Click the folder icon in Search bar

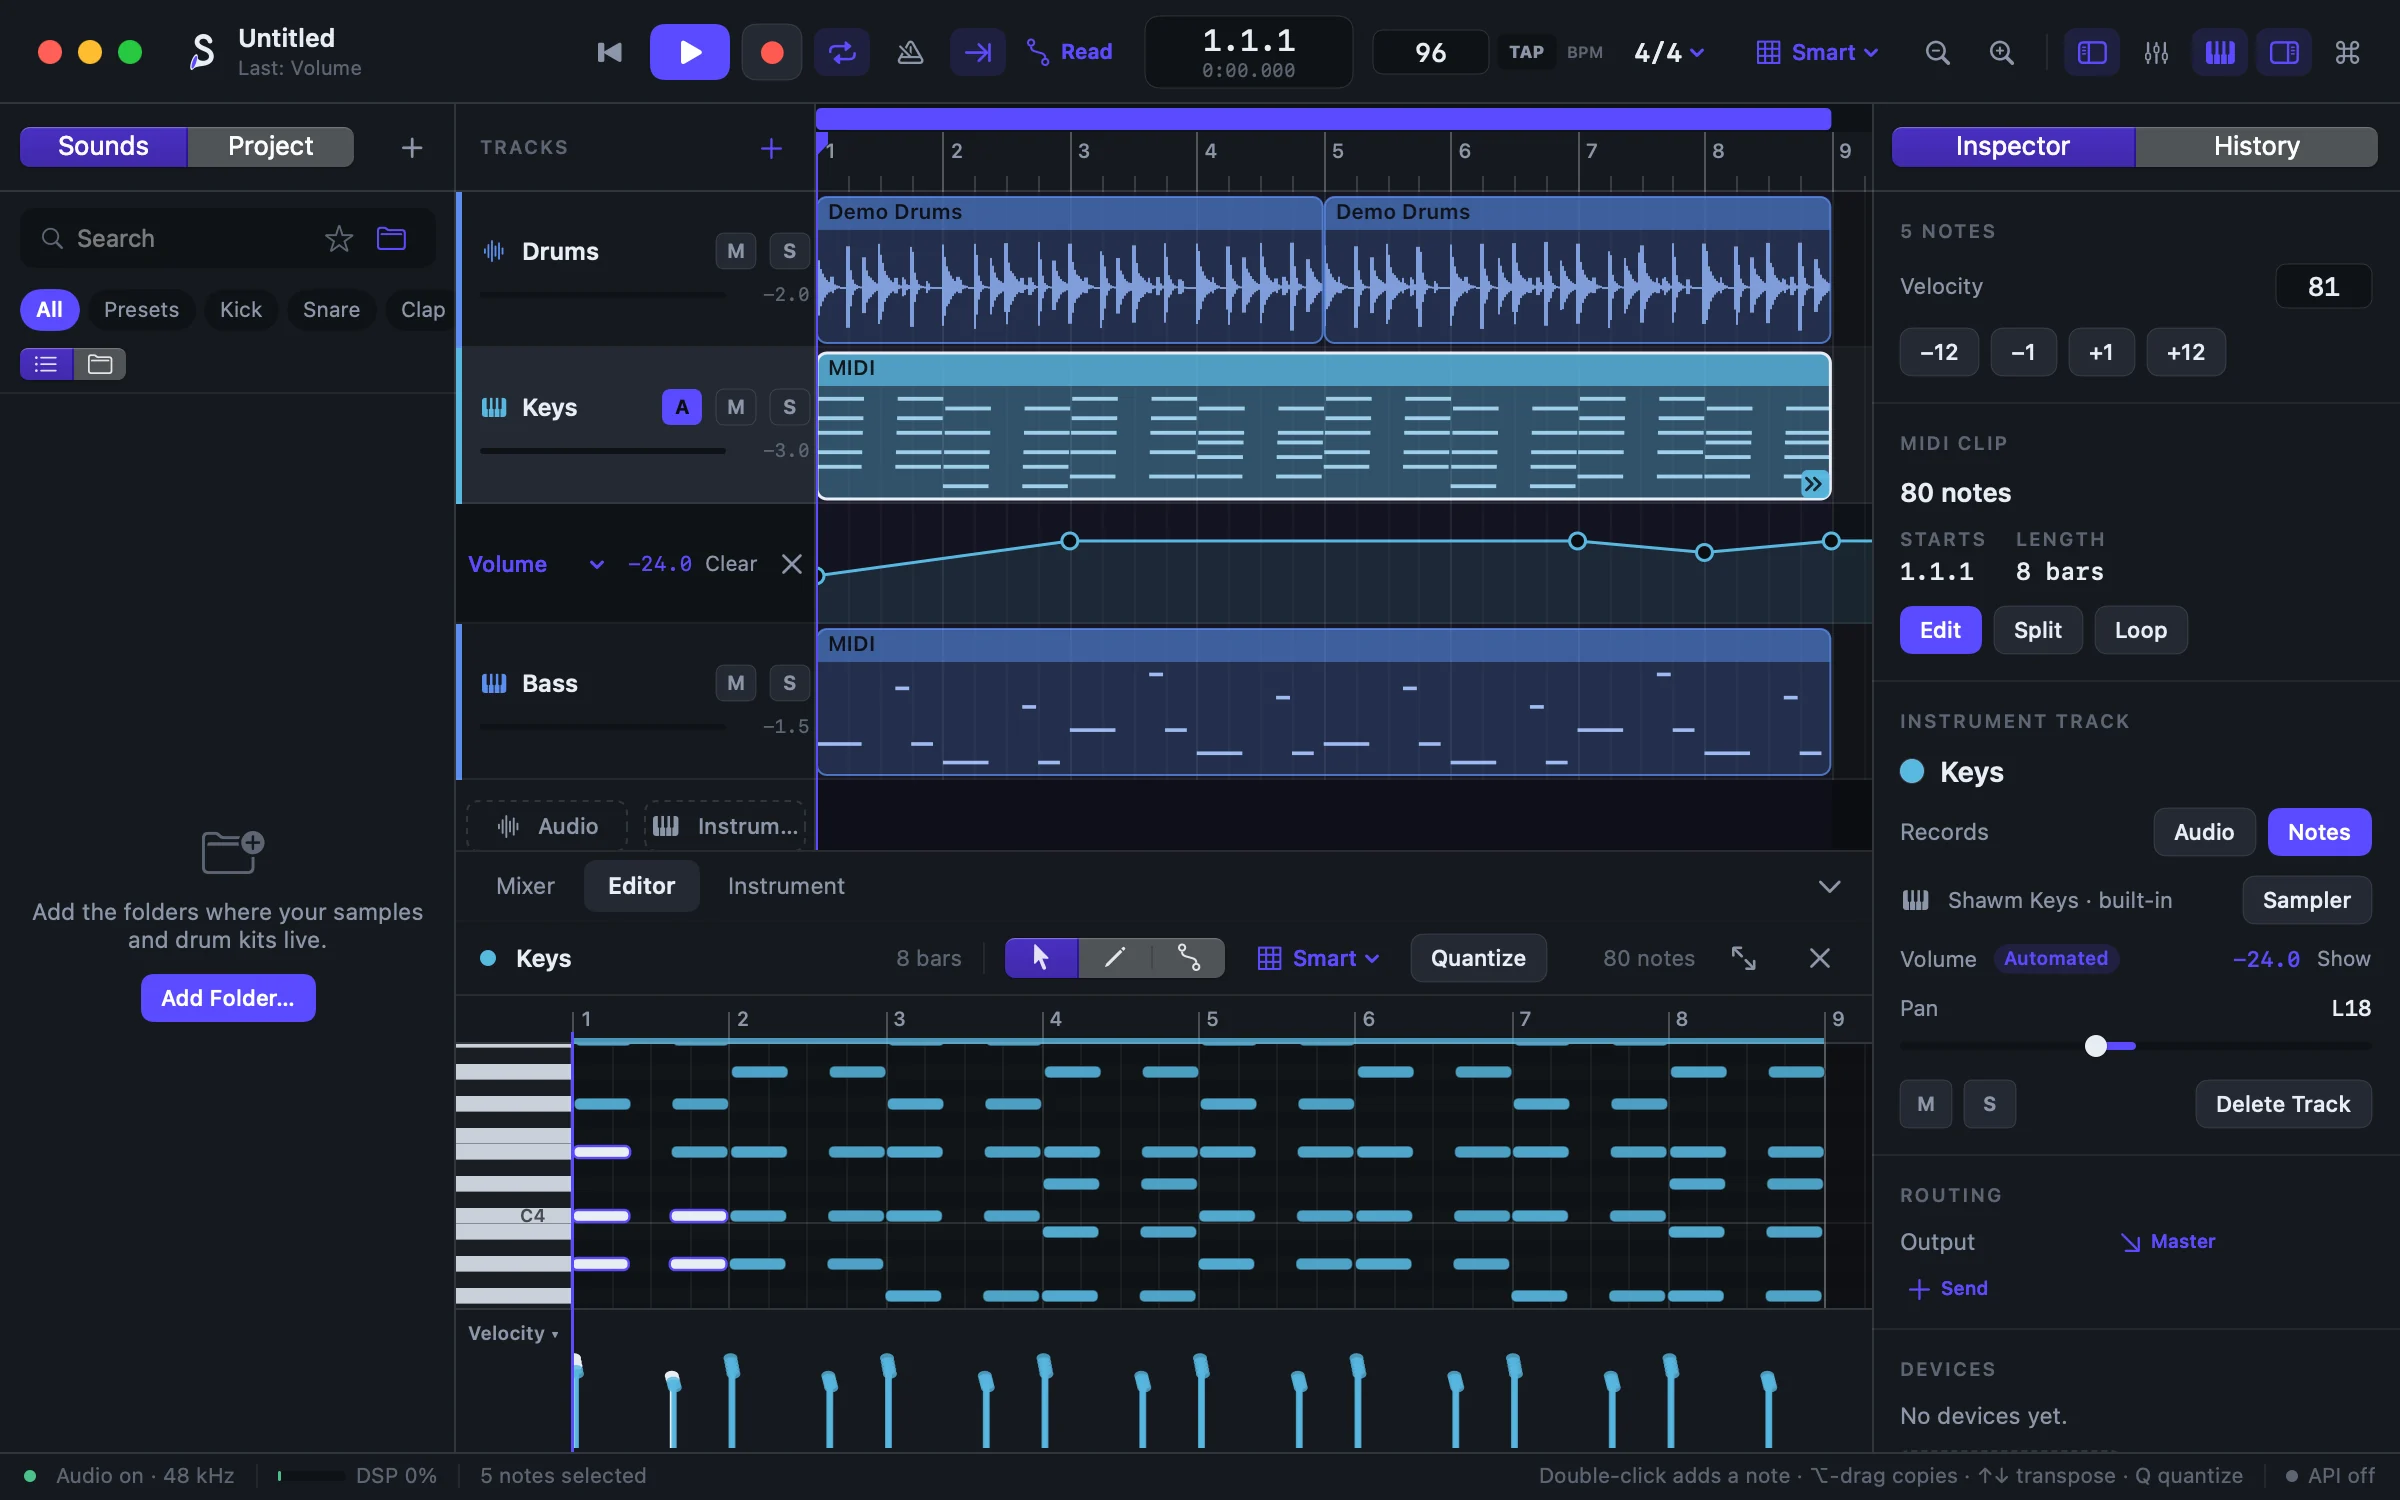[x=391, y=238]
